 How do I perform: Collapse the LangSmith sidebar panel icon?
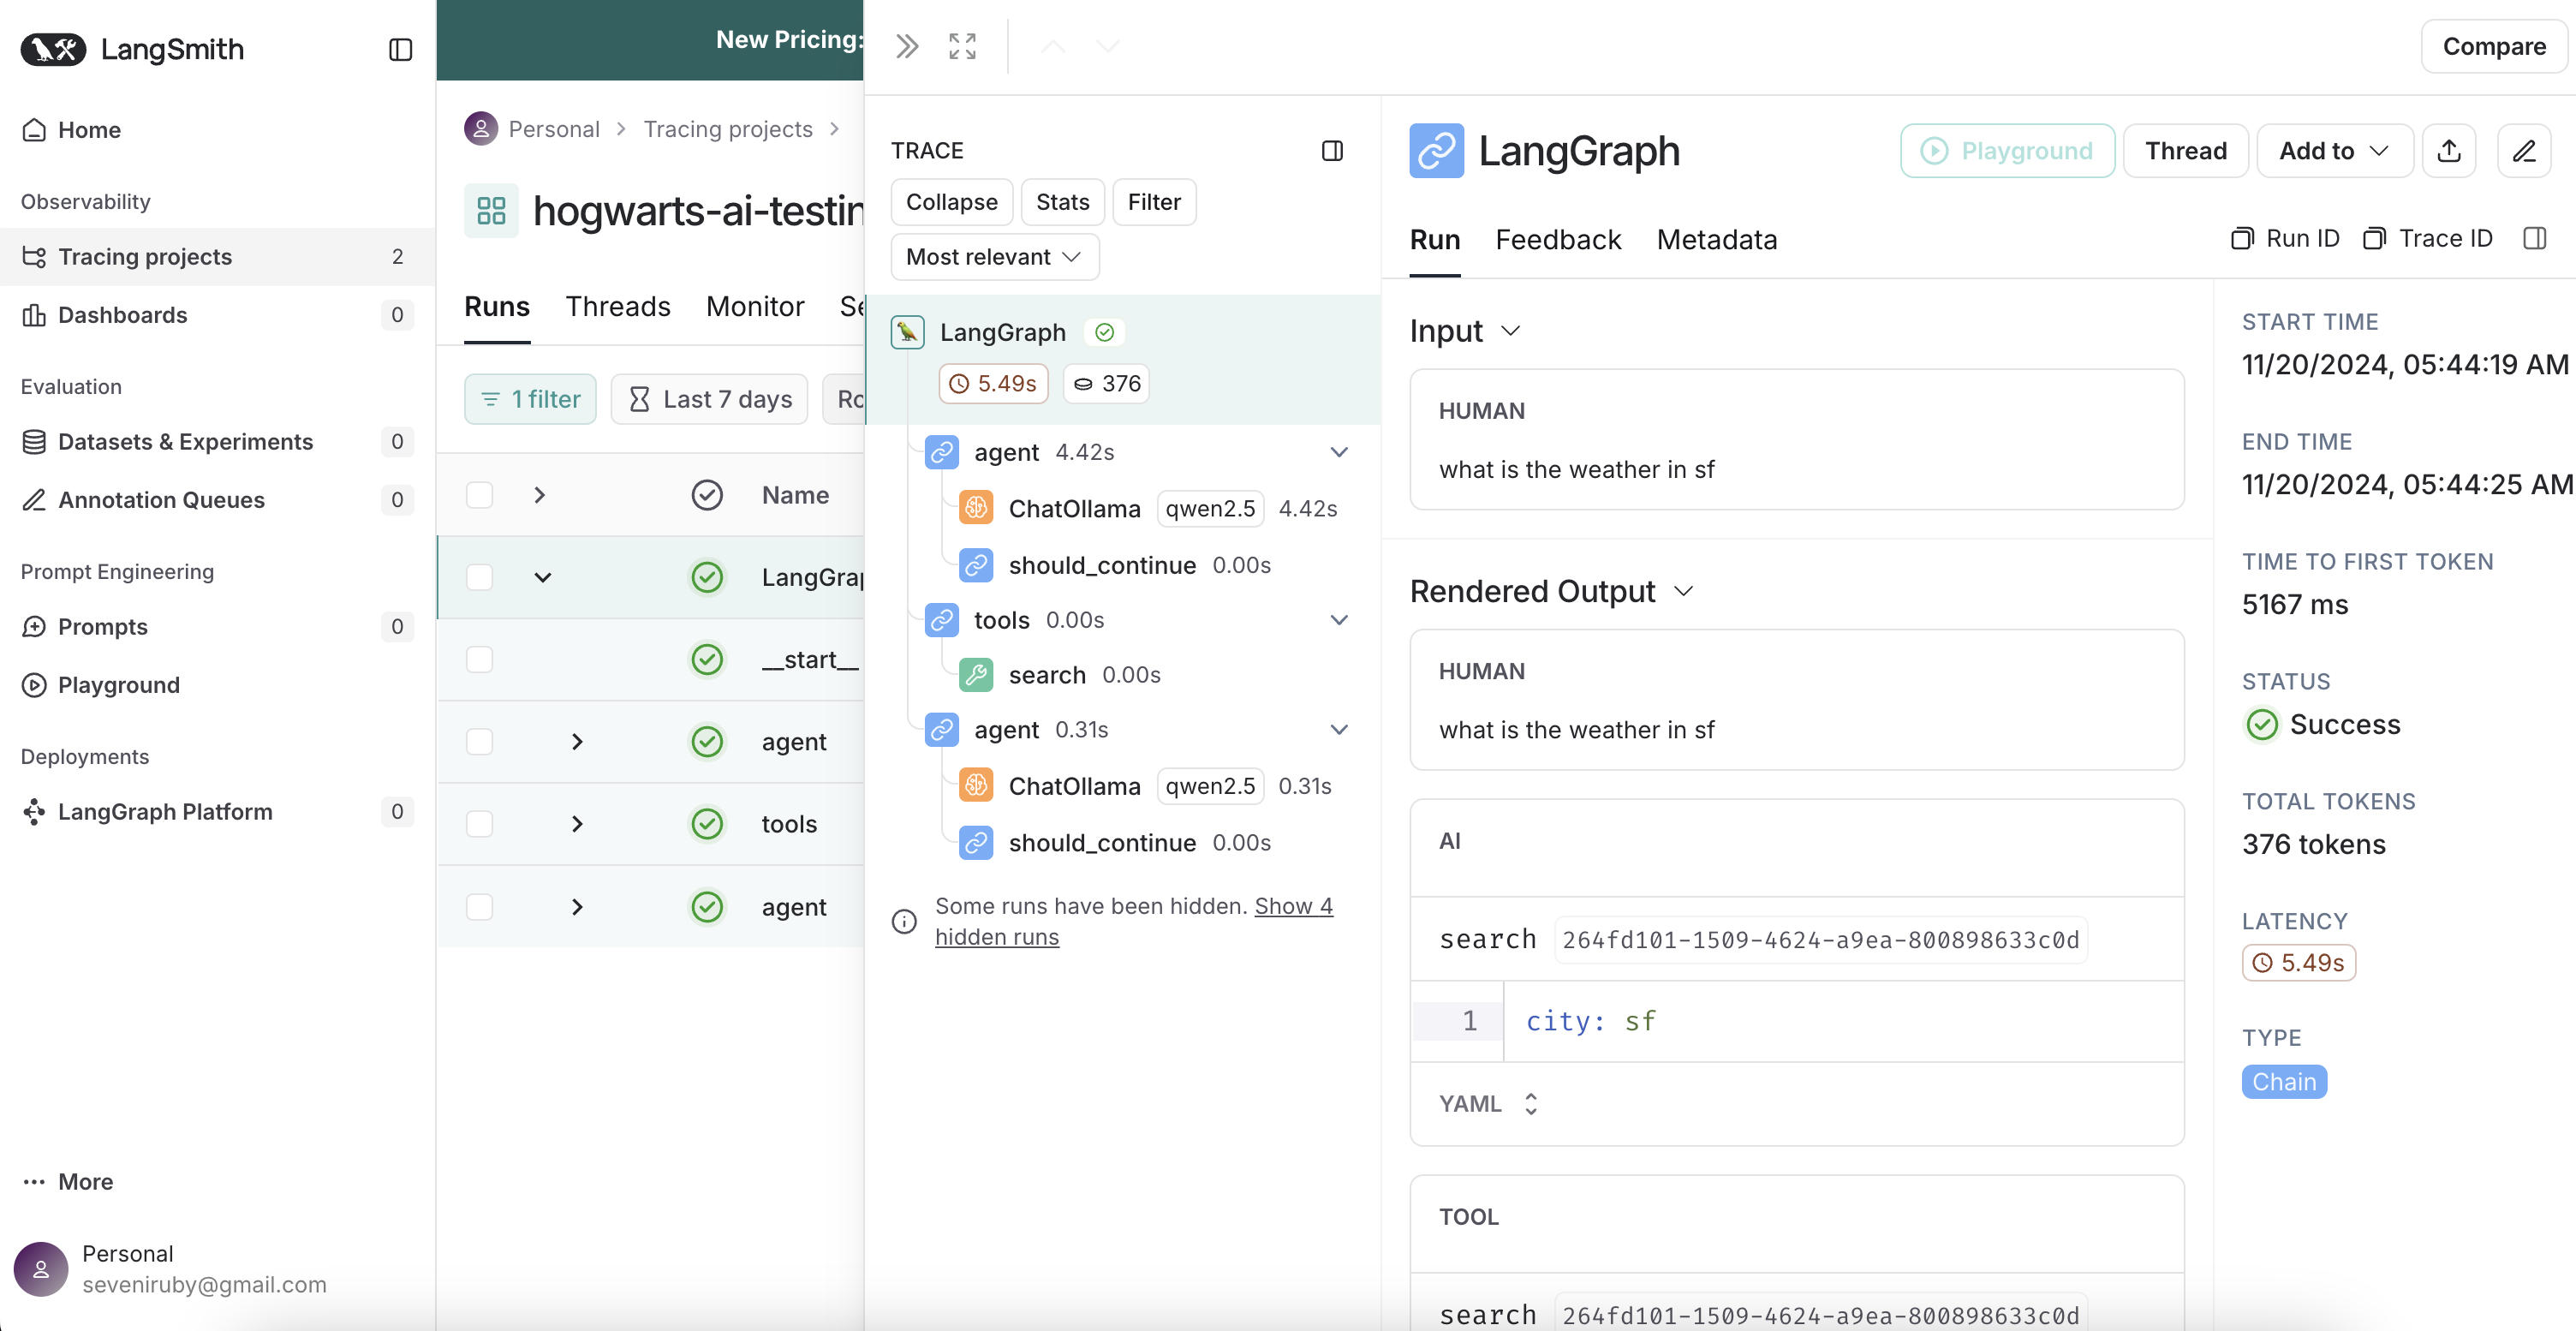pyautogui.click(x=400, y=49)
